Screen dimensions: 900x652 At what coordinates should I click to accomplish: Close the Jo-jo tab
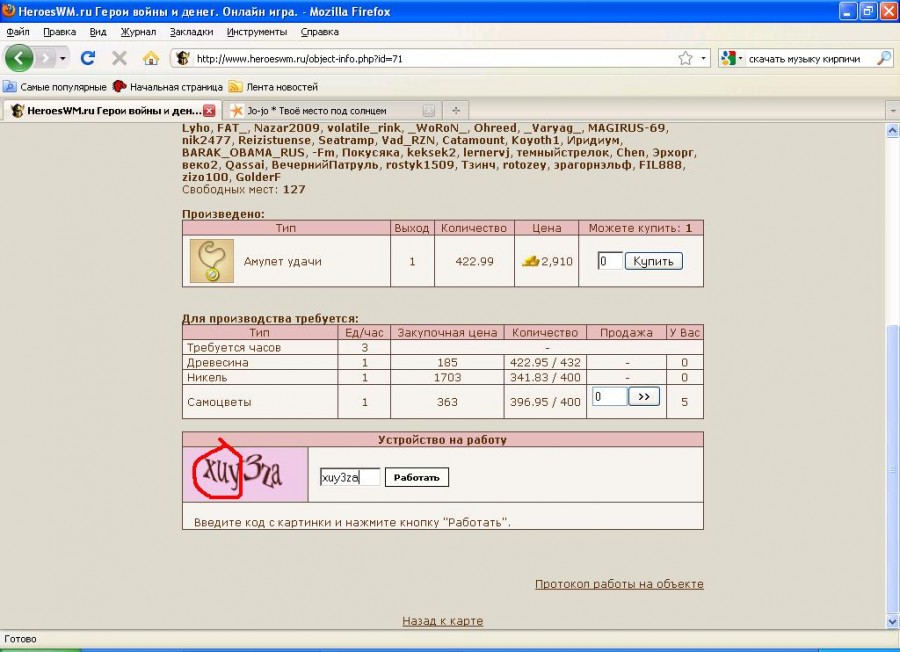click(x=429, y=110)
